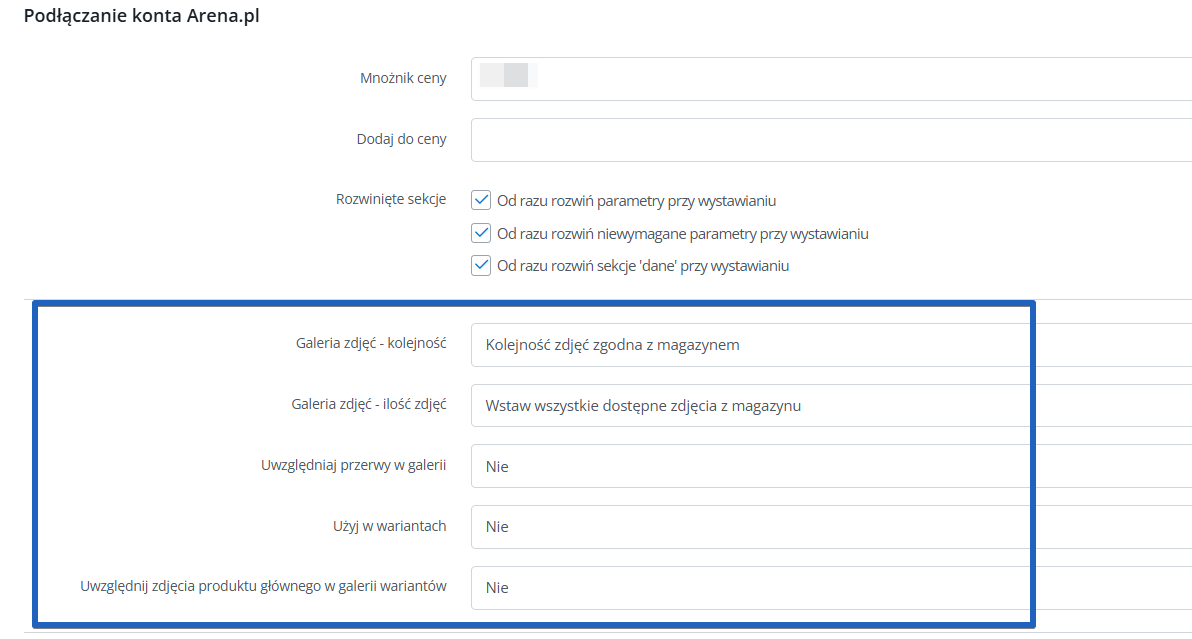Click the 'Galeria zdjęć - kolejność' label

coord(371,343)
